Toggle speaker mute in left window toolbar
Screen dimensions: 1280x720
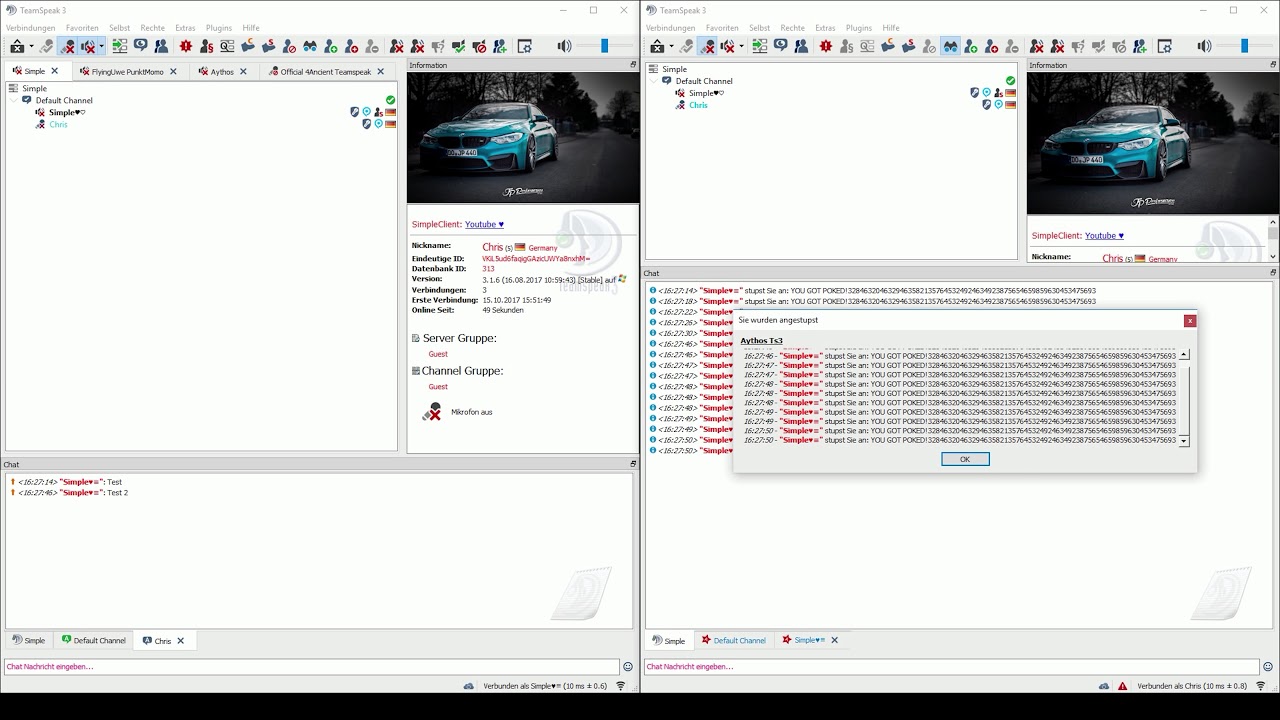pyautogui.click(x=88, y=46)
